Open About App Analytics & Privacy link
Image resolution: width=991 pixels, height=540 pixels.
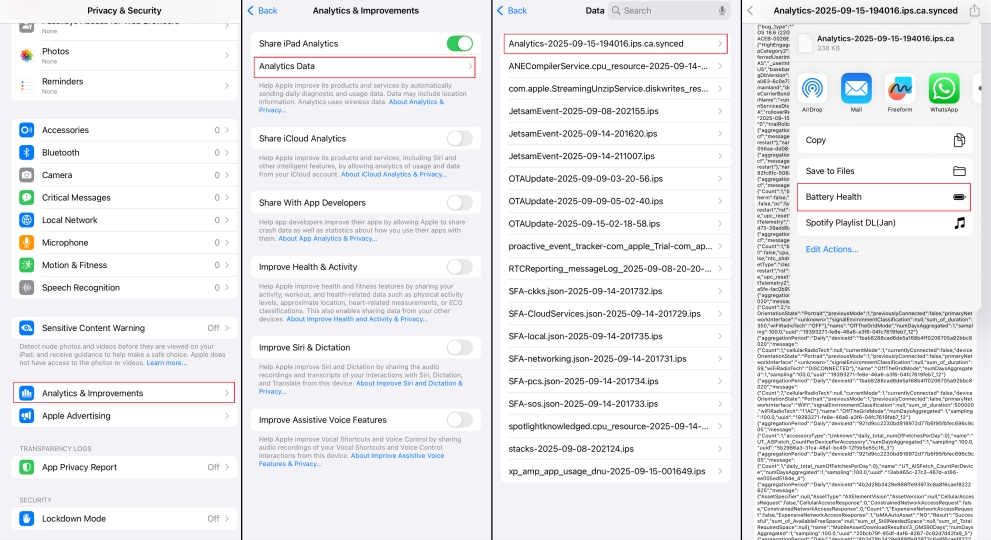(327, 238)
